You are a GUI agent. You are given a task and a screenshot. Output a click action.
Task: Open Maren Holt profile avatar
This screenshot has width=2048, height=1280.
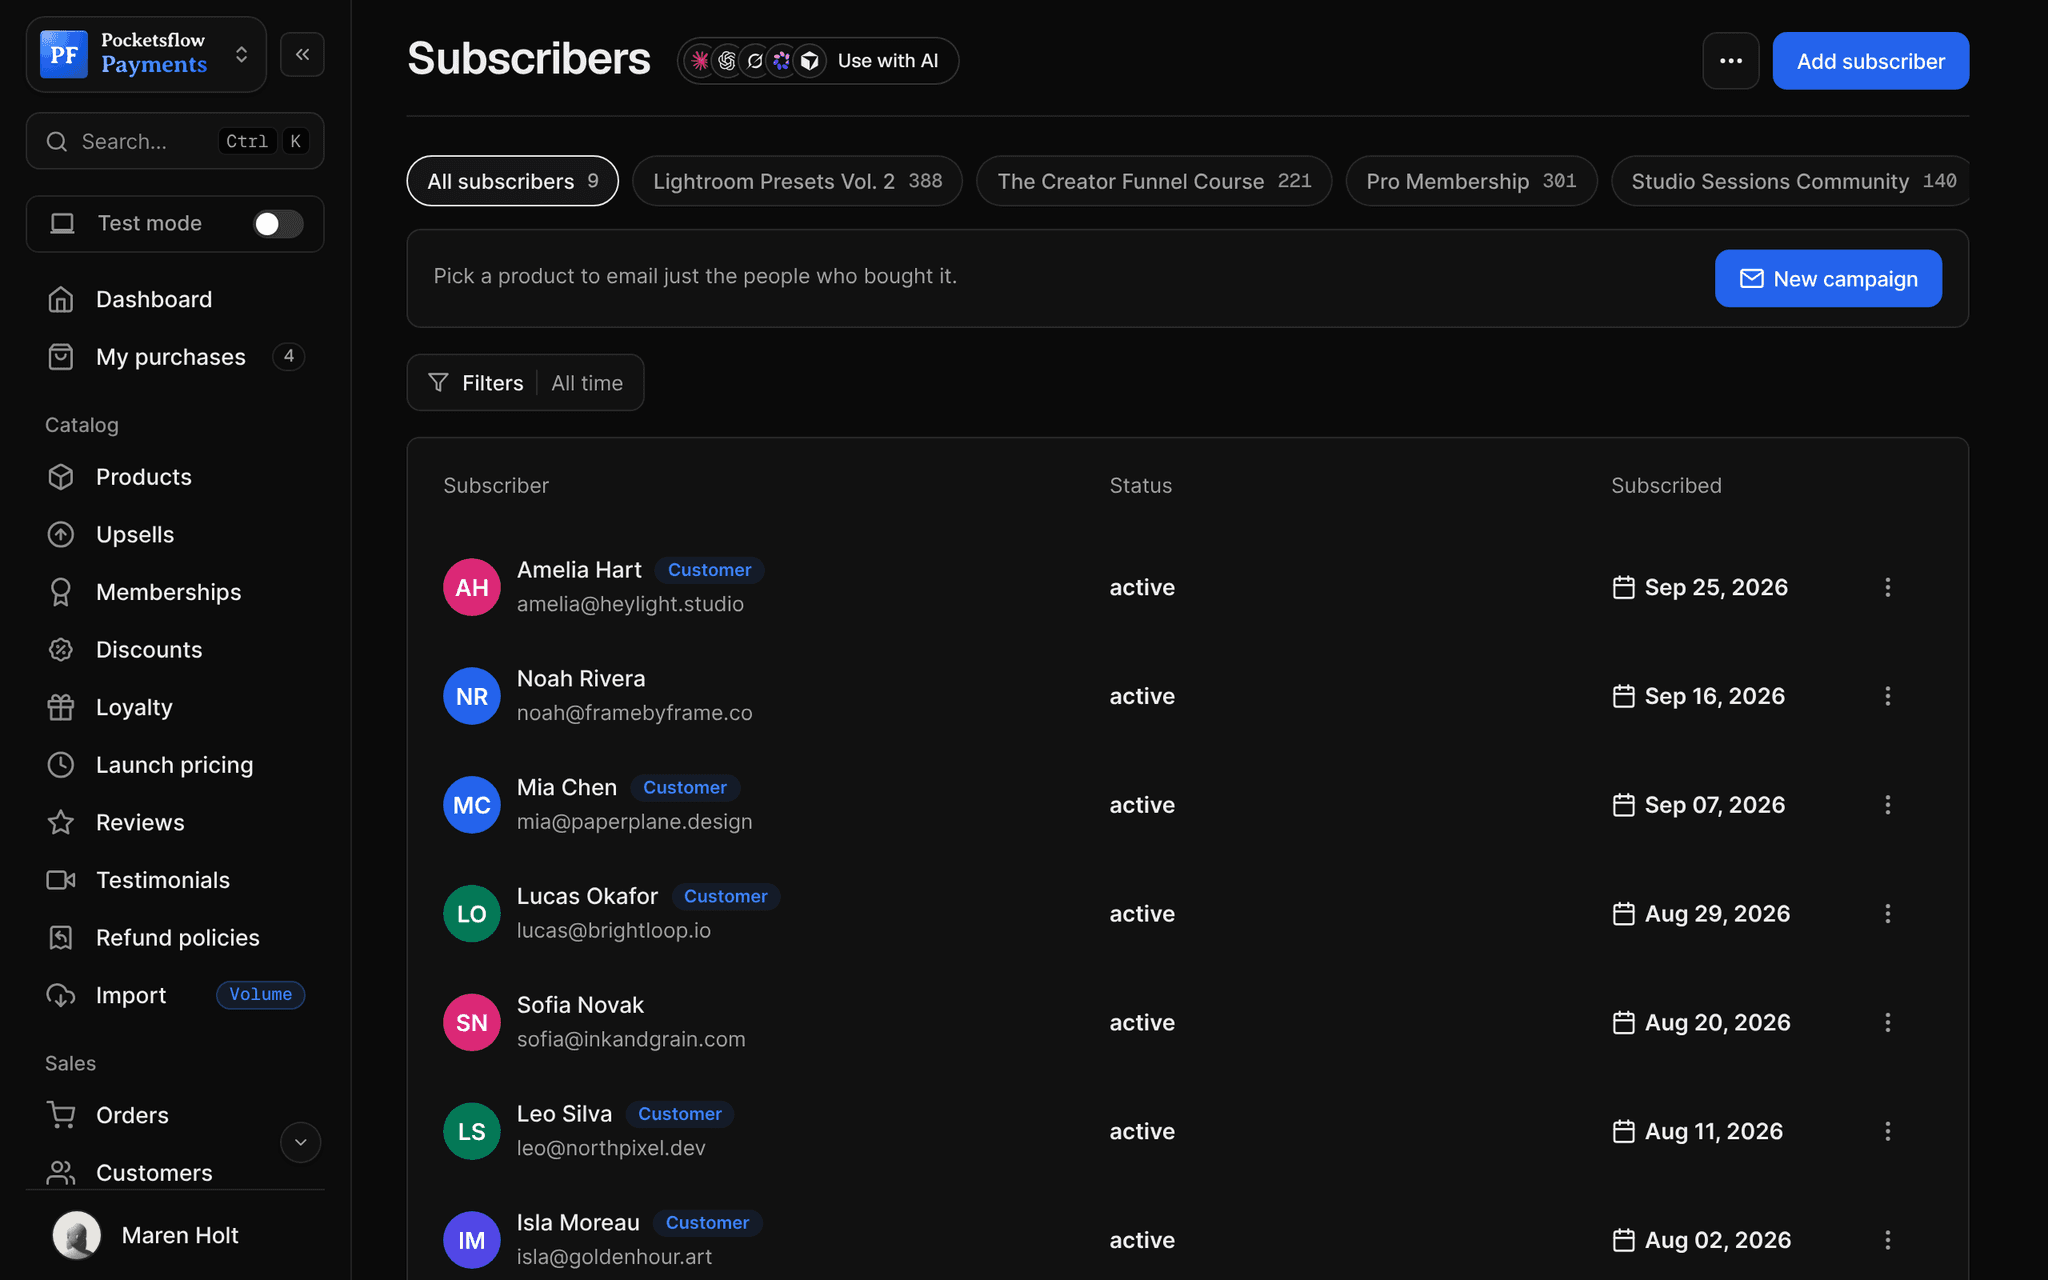click(77, 1235)
